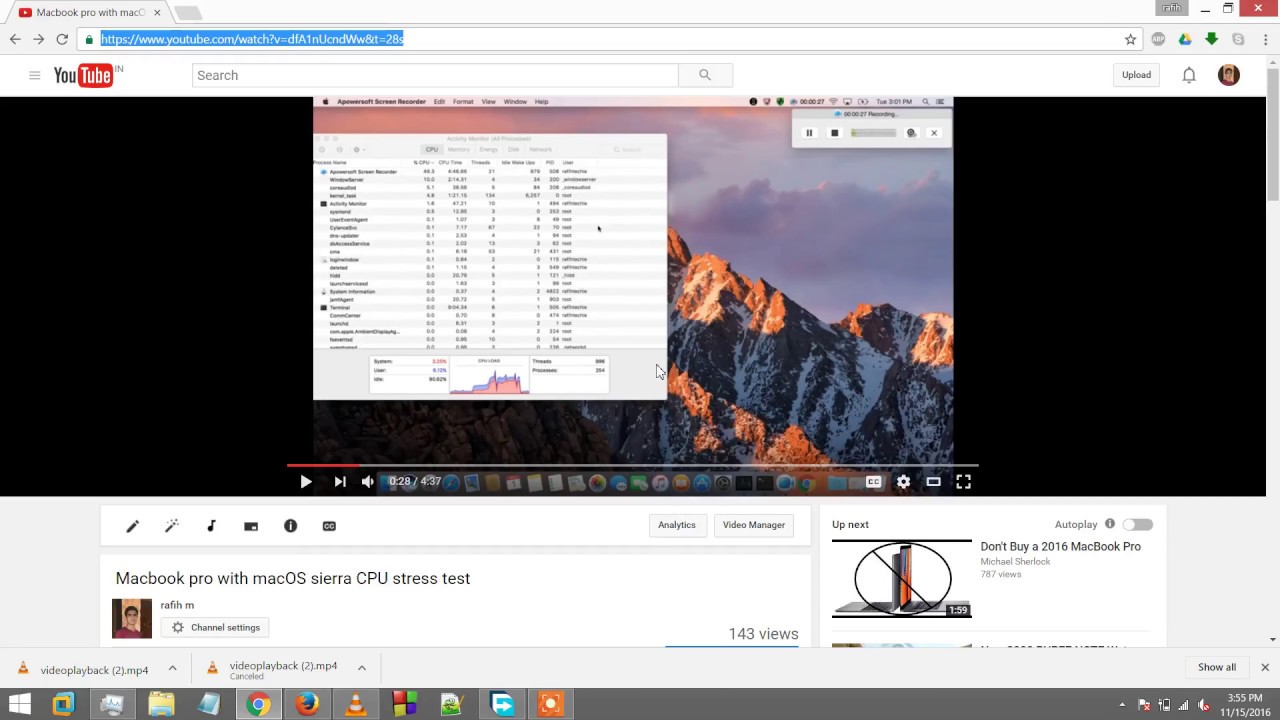This screenshot has width=1280, height=720.
Task: Go back to the previous page
Action: [x=15, y=39]
